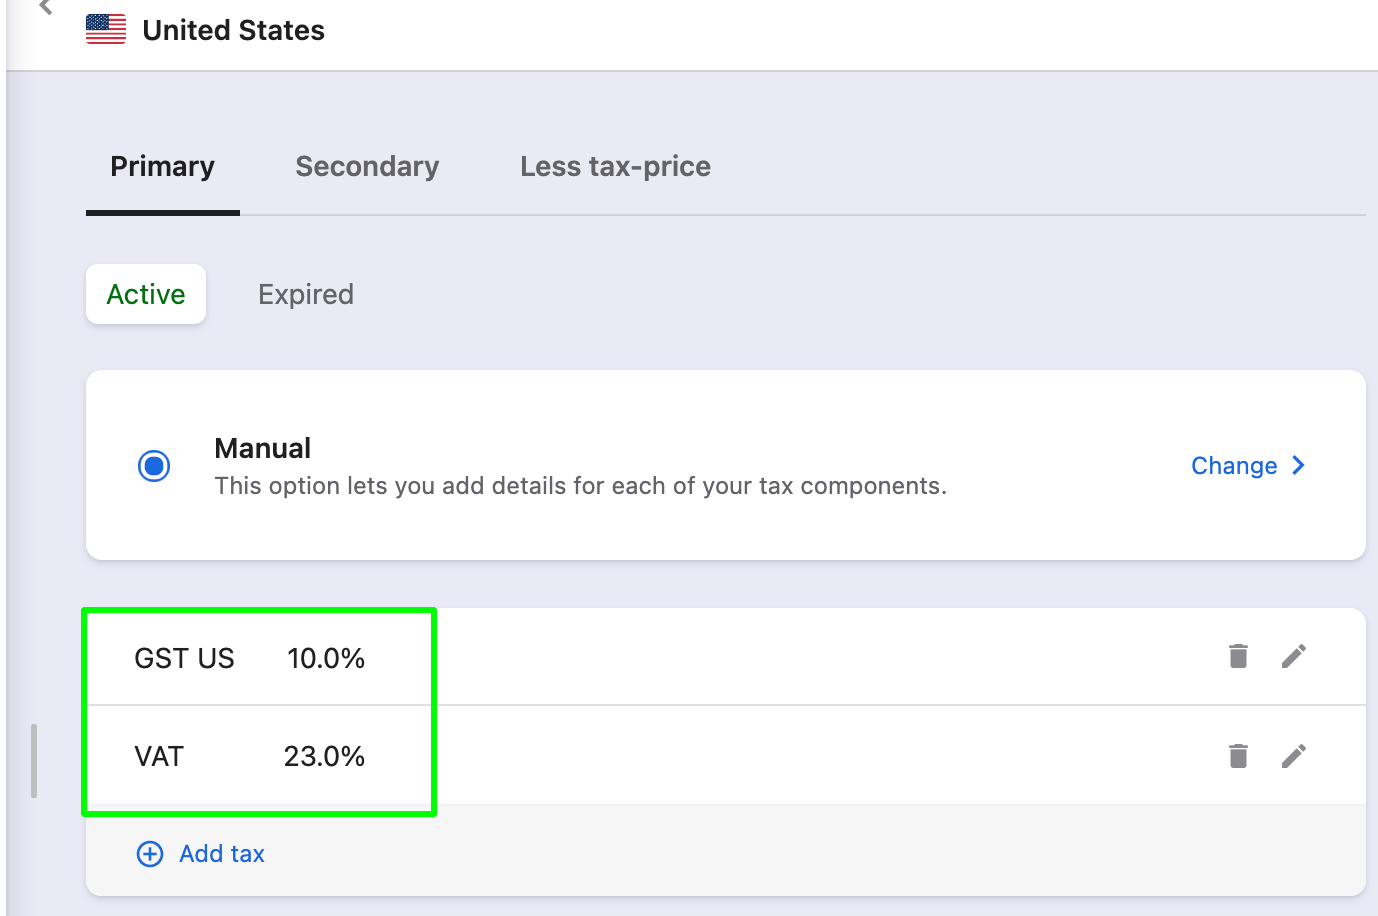Click the United States page title
1378x916 pixels.
click(233, 31)
